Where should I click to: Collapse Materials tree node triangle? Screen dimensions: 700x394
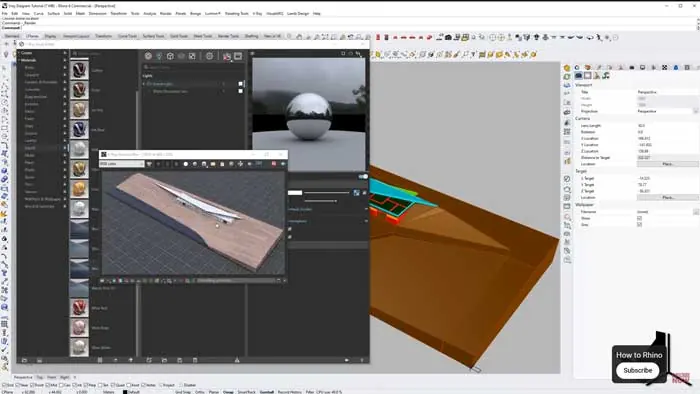19,60
